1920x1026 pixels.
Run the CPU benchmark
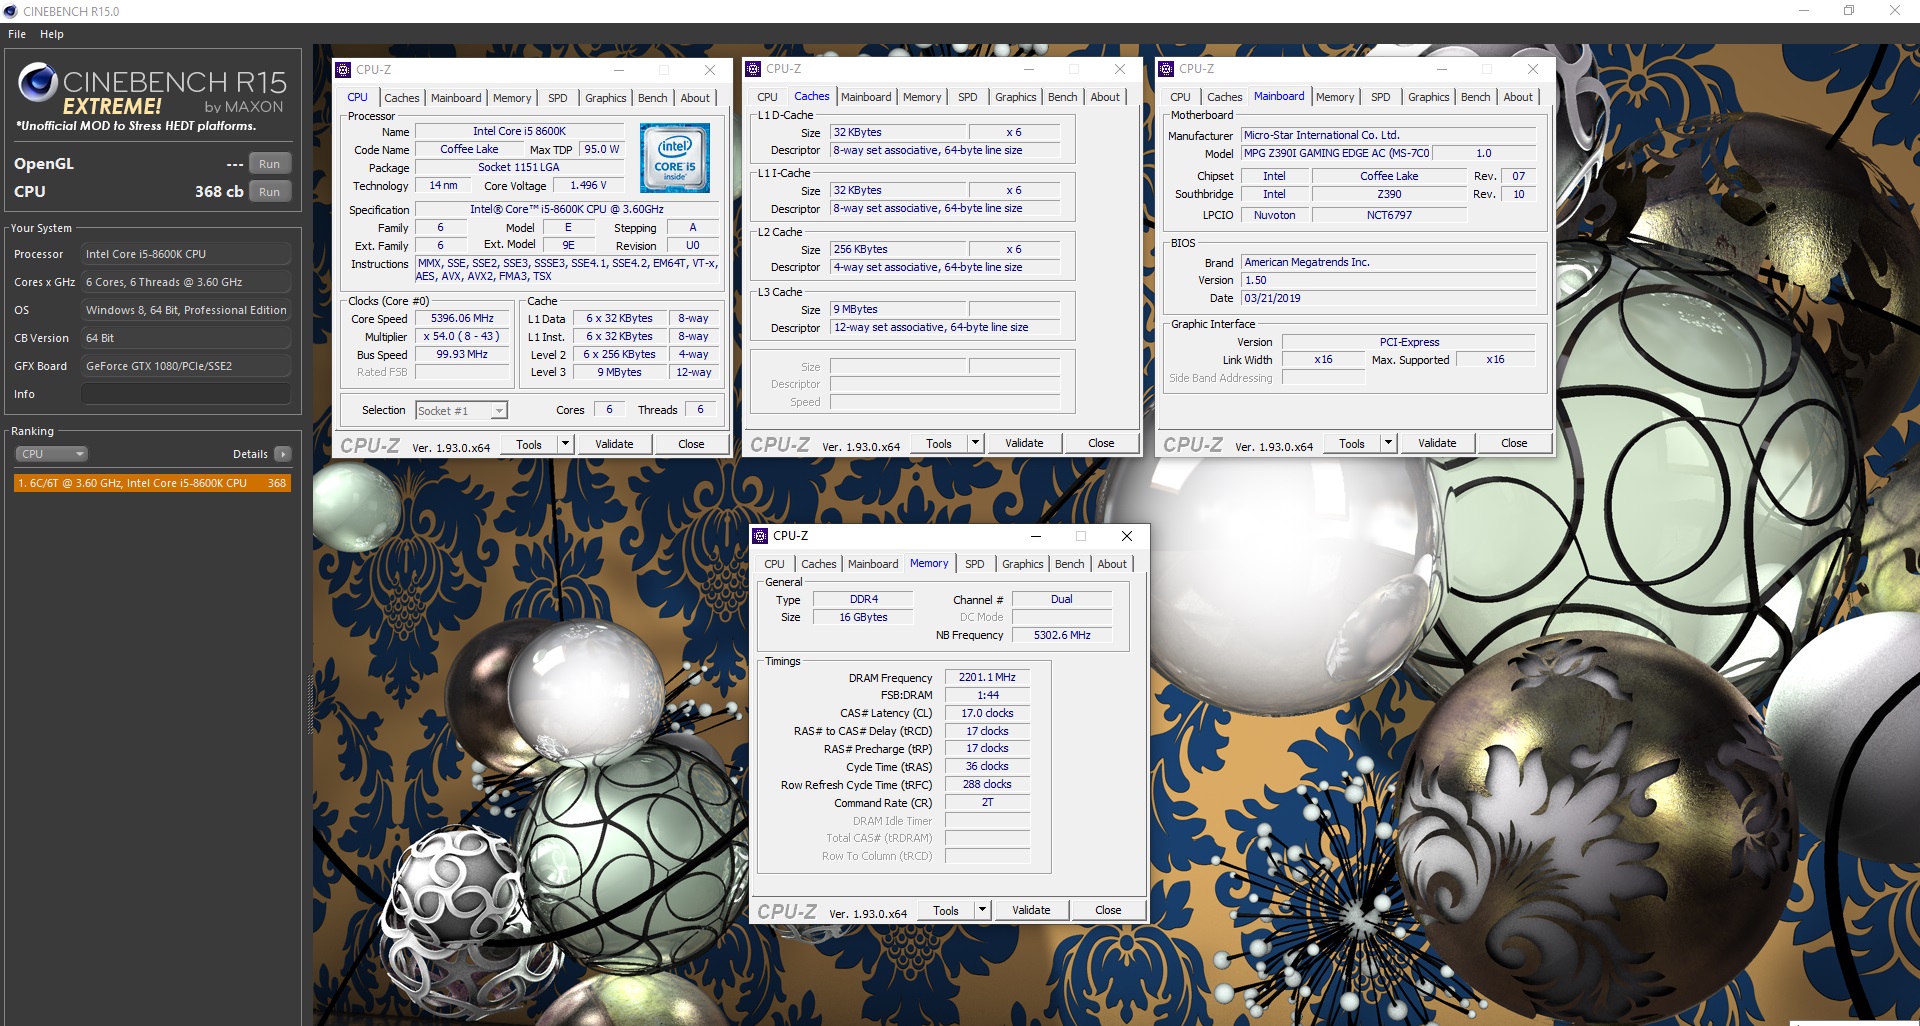[x=270, y=192]
